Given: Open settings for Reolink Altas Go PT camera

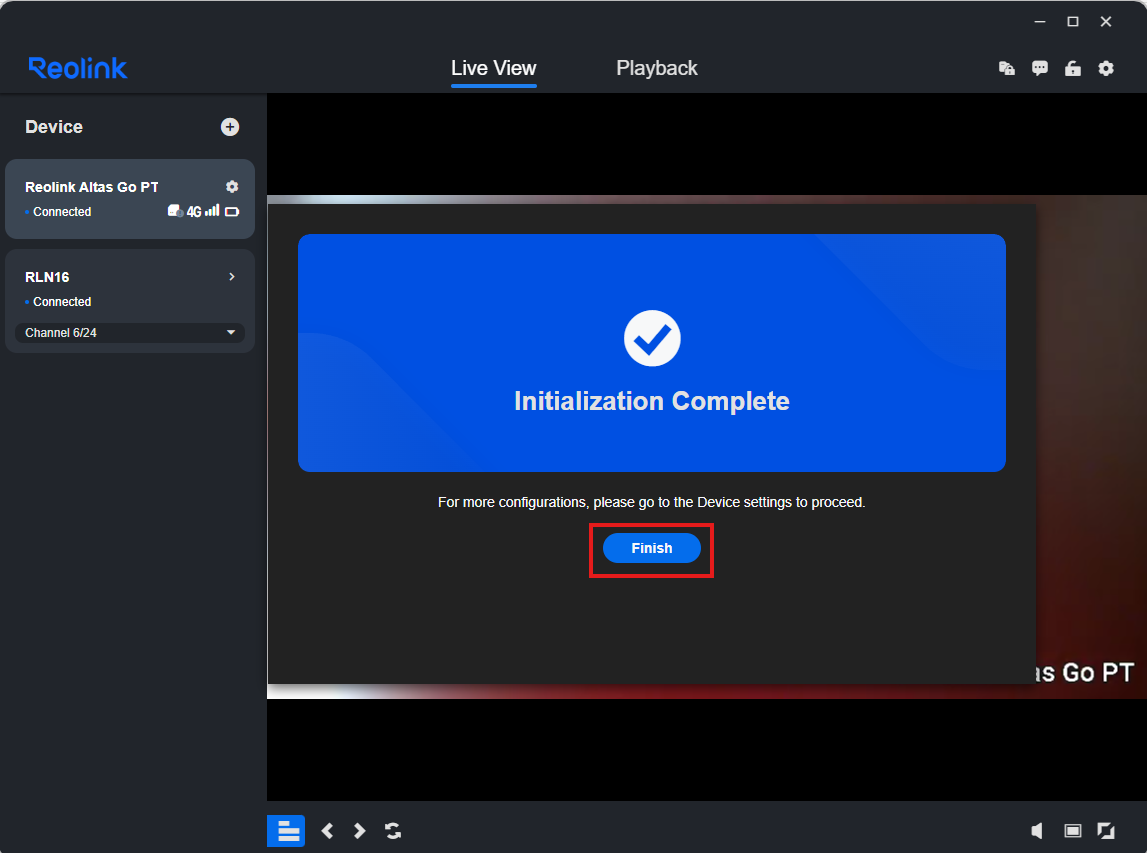Looking at the screenshot, I should point(232,186).
